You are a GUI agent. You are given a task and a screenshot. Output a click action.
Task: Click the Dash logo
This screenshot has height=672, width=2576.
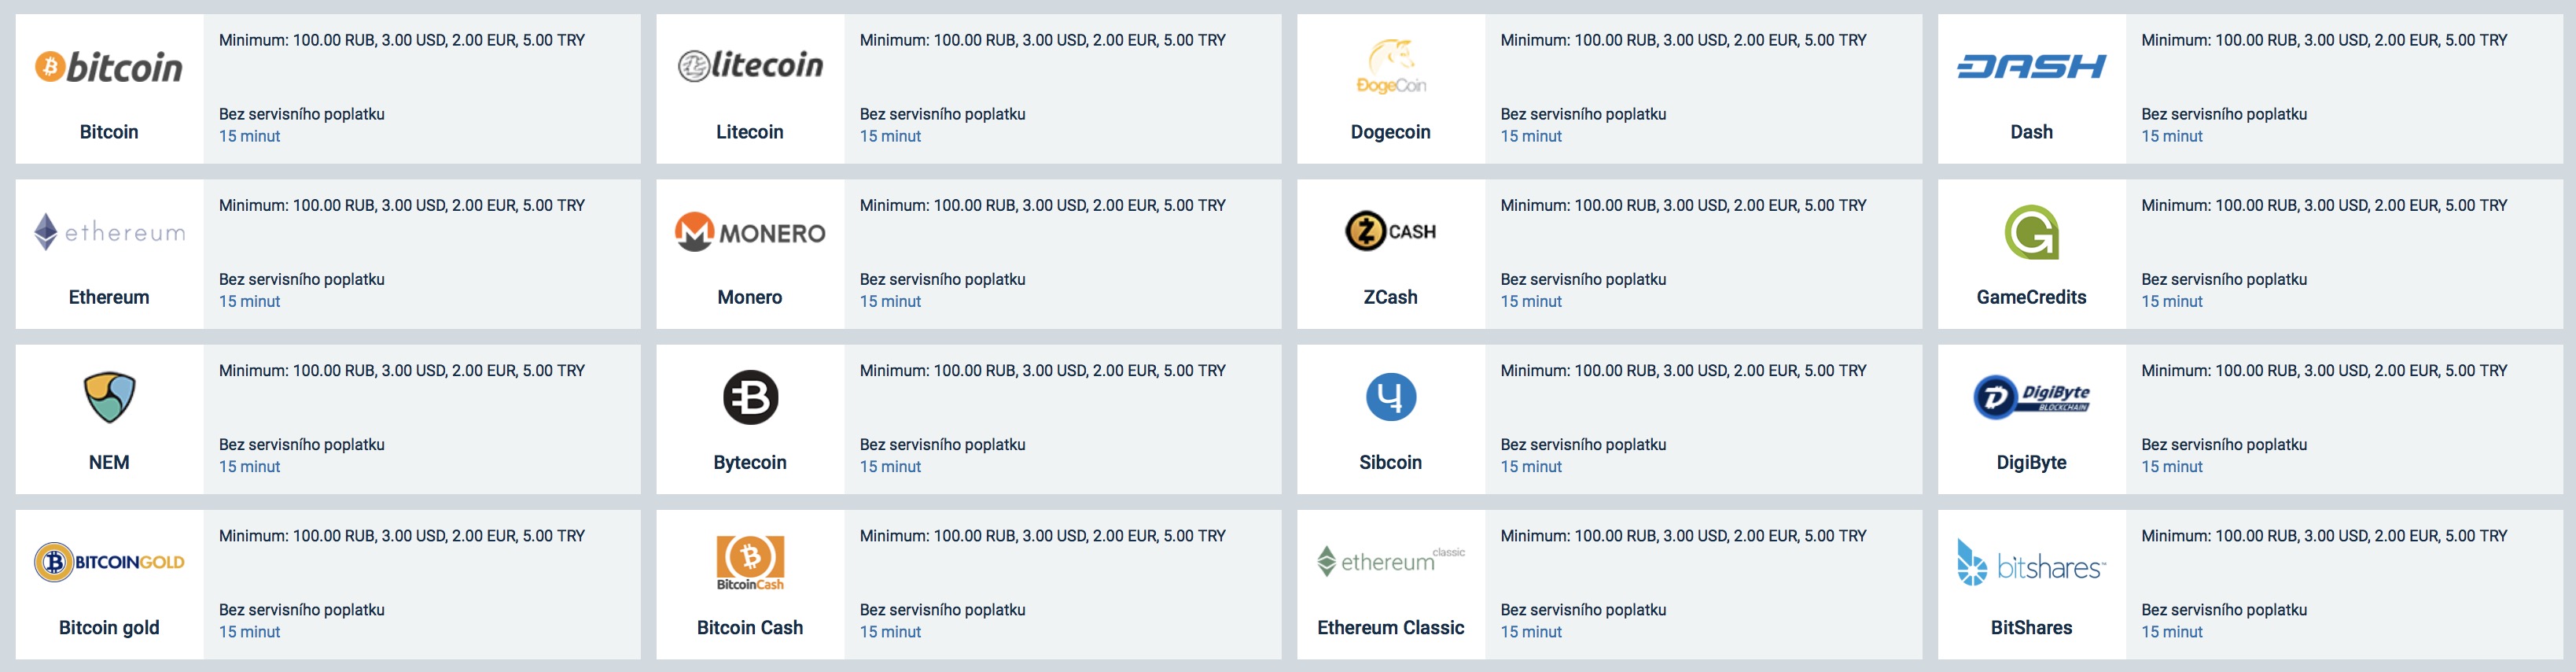click(x=2031, y=67)
